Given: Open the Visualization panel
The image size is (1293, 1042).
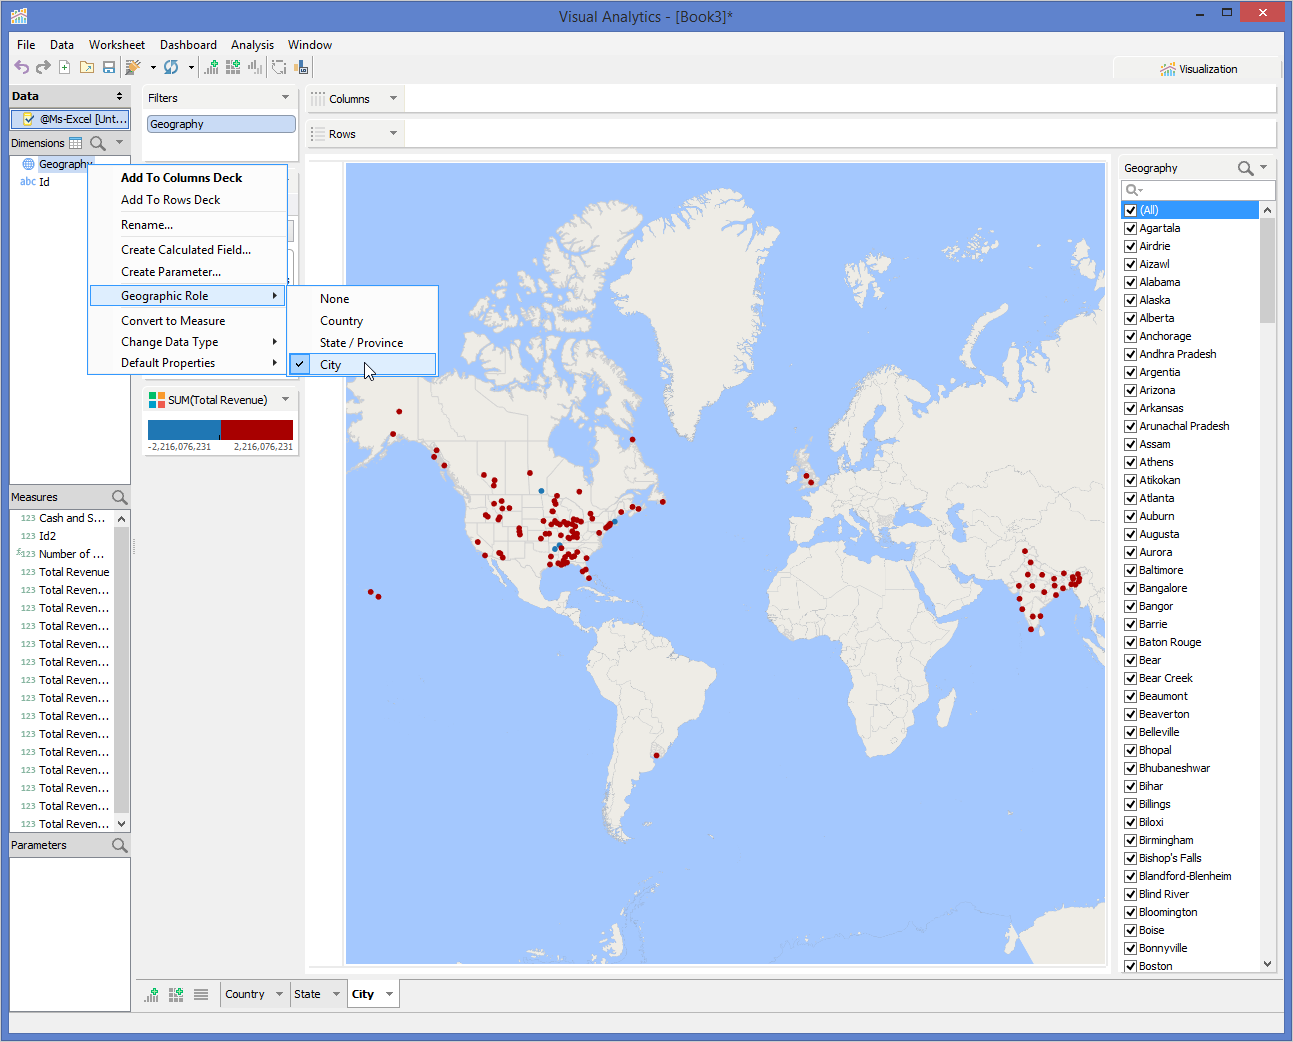Looking at the screenshot, I should click(x=1198, y=69).
